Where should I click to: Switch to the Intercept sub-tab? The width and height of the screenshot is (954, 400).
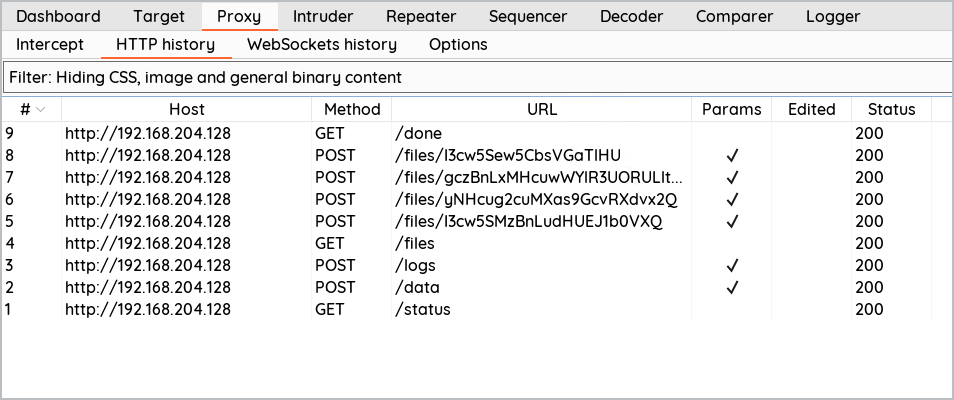coord(50,44)
